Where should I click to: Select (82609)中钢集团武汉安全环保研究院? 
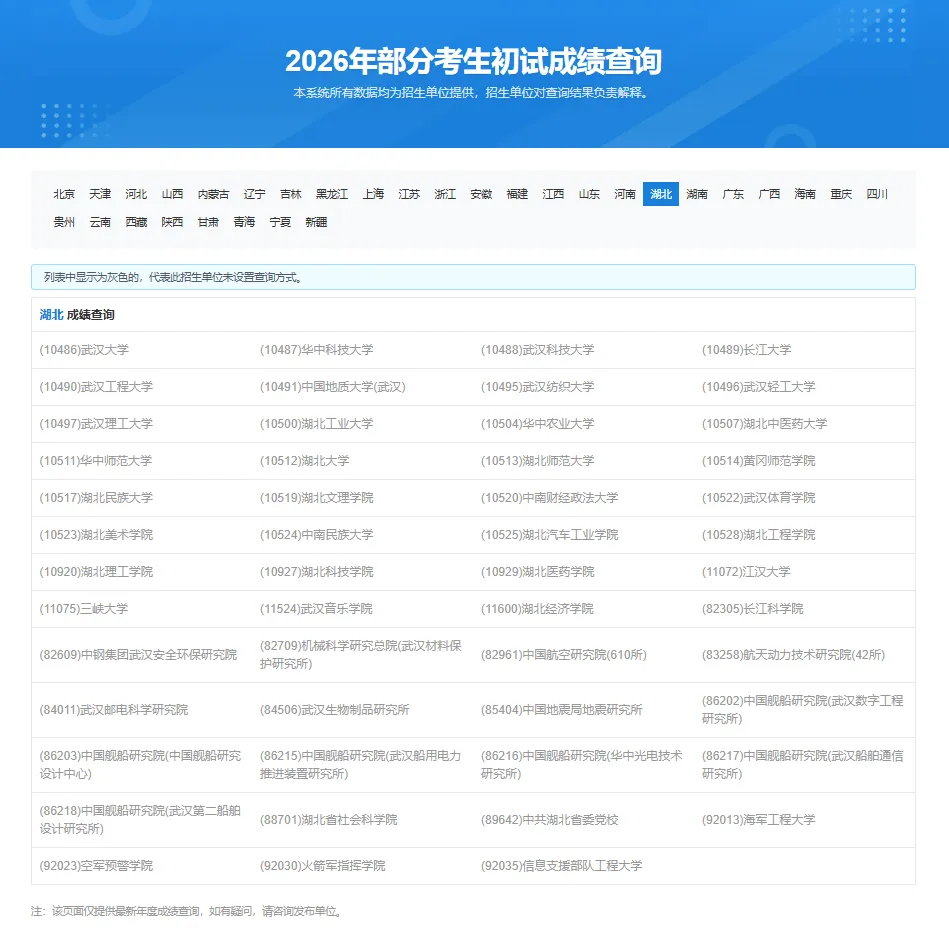tap(138, 655)
